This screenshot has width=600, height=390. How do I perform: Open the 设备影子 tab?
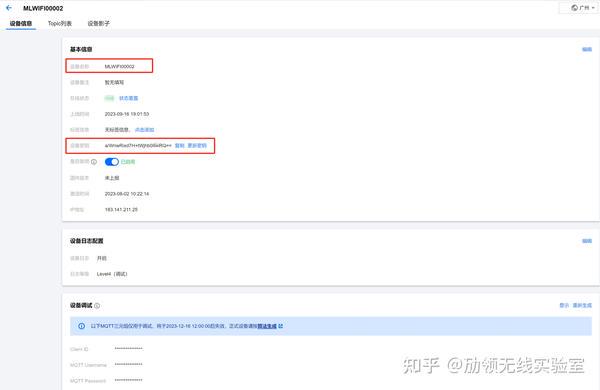pyautogui.click(x=99, y=23)
